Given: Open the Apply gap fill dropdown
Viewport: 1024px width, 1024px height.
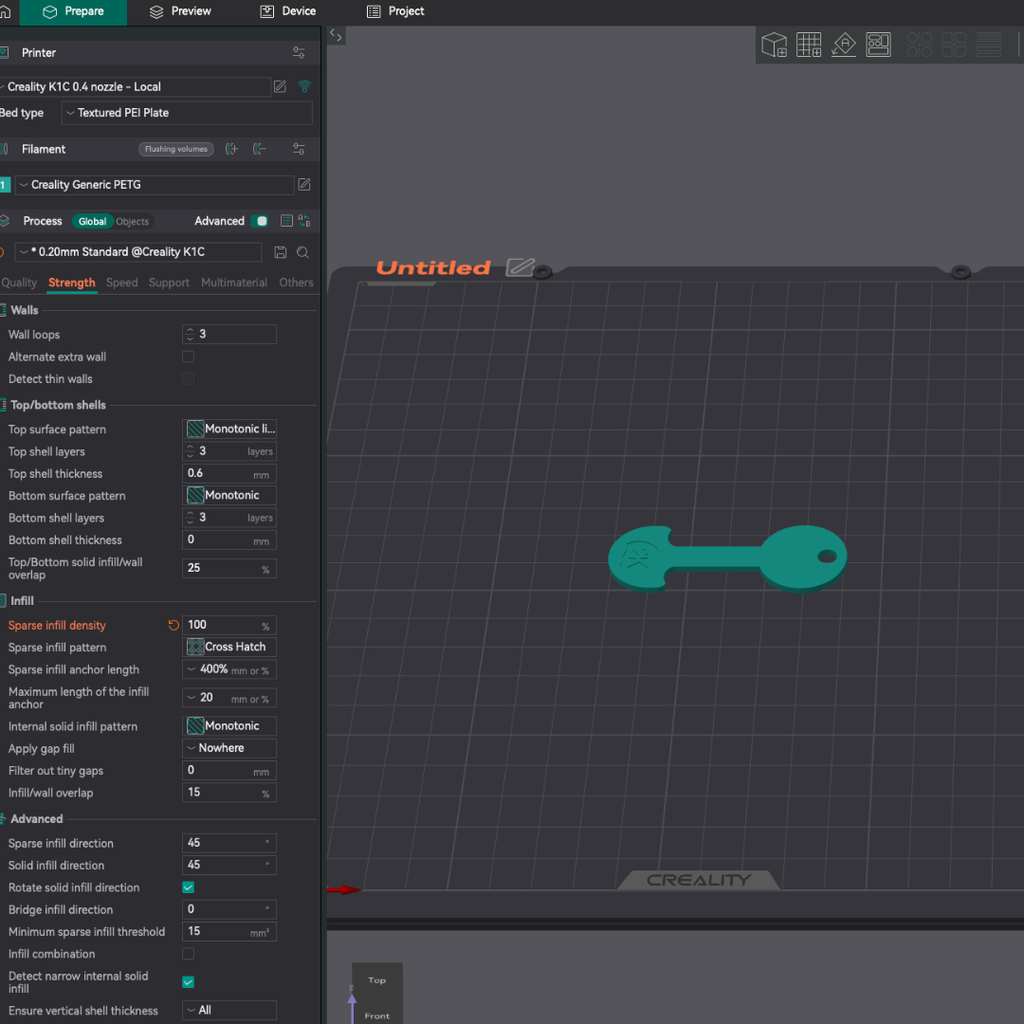Looking at the screenshot, I should tap(229, 748).
